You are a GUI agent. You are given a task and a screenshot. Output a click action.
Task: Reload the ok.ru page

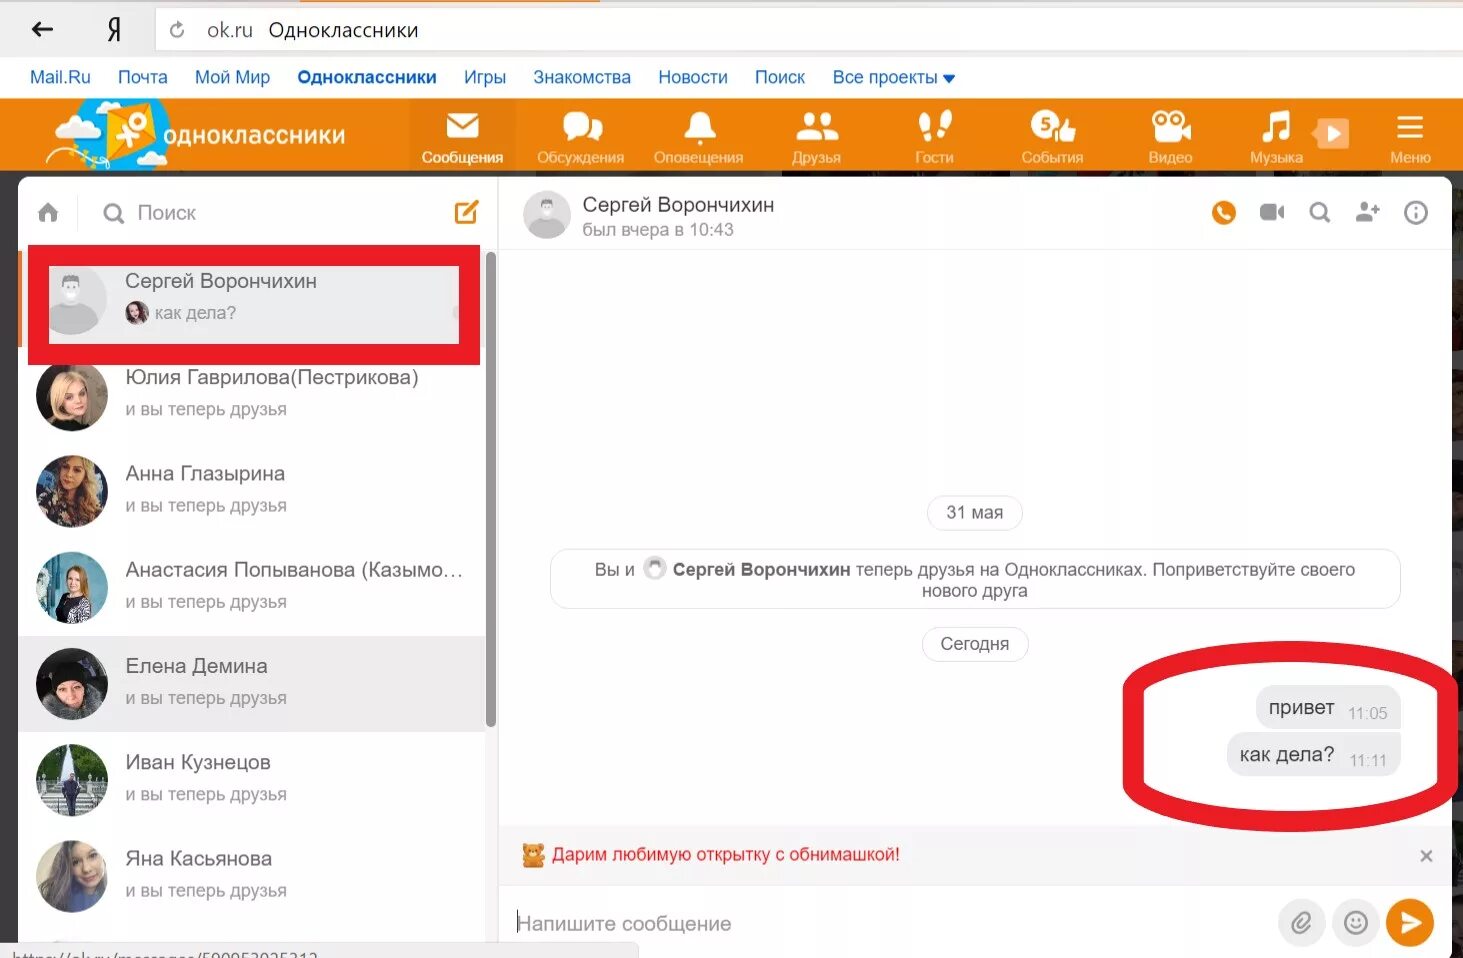[x=177, y=30]
